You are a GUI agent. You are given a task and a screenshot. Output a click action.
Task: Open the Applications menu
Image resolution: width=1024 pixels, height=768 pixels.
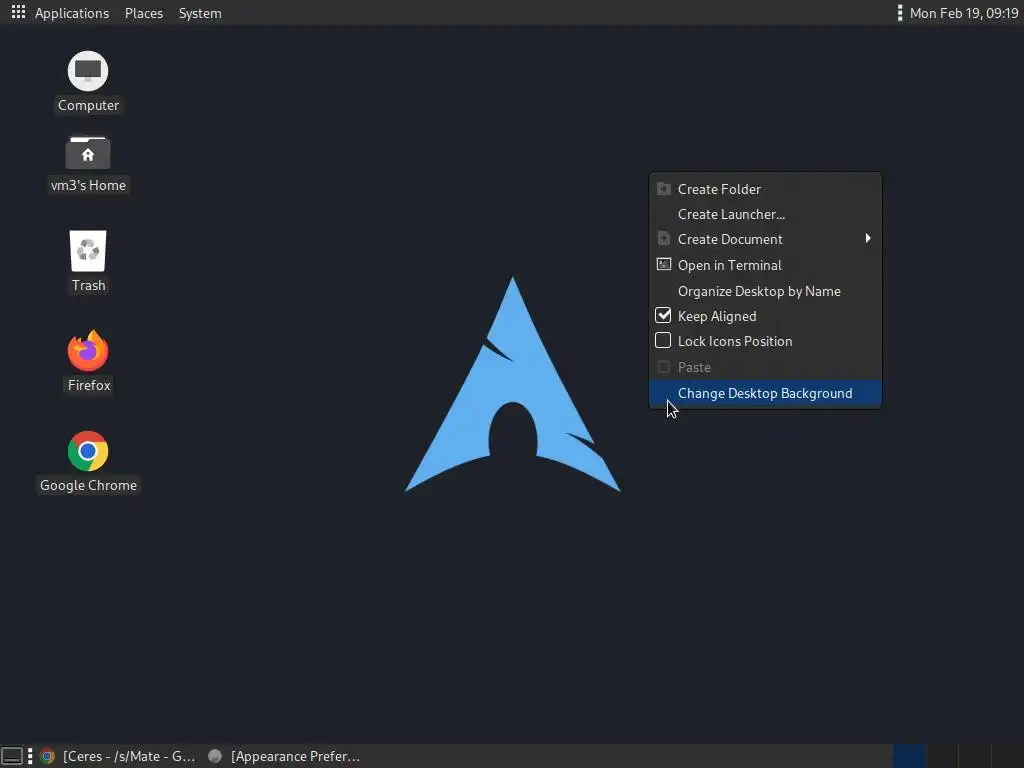point(72,13)
